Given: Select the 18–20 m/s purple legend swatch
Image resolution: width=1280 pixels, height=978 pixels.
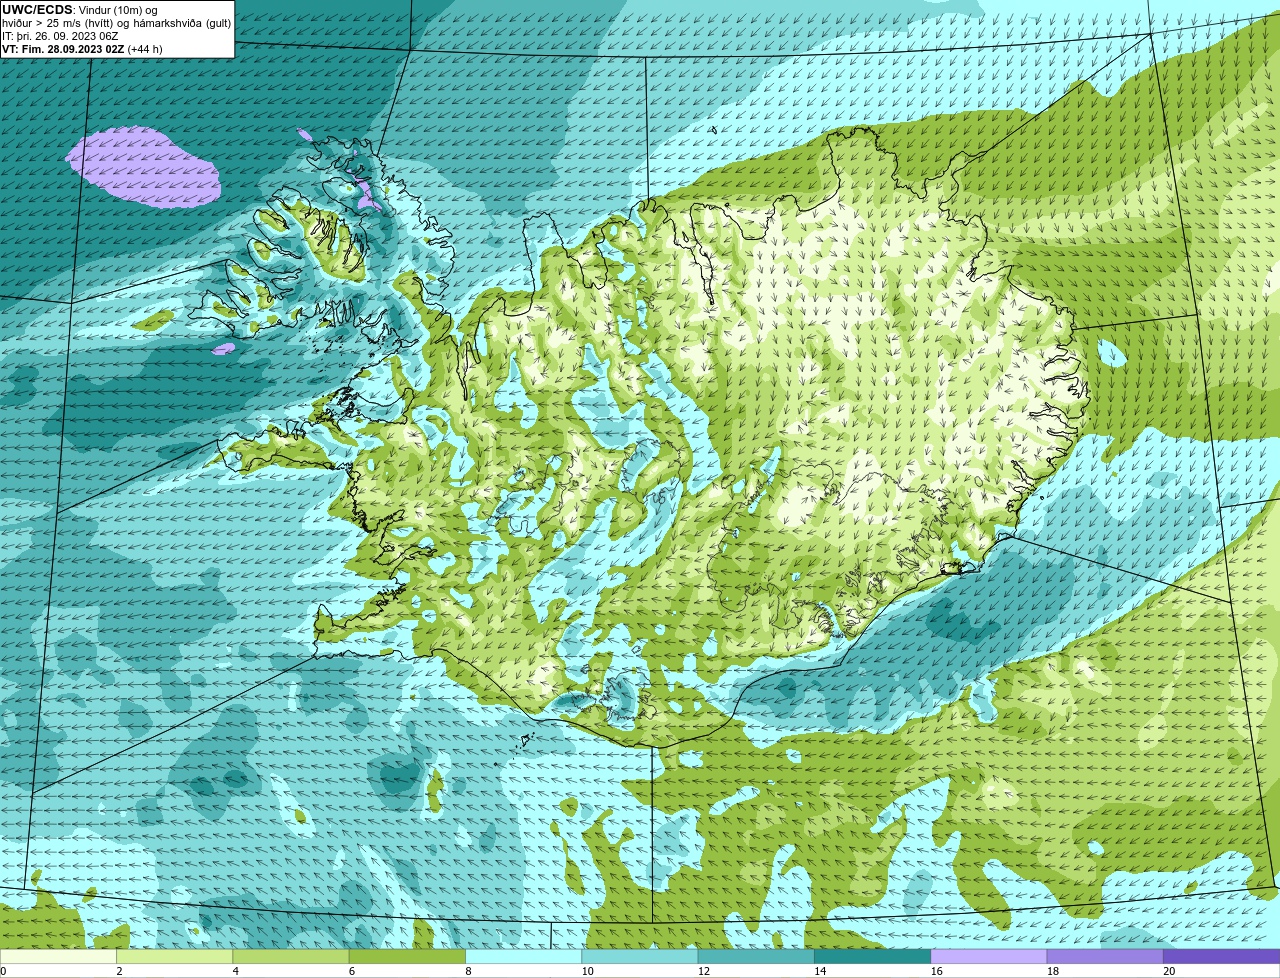Looking at the screenshot, I should [x=1105, y=956].
